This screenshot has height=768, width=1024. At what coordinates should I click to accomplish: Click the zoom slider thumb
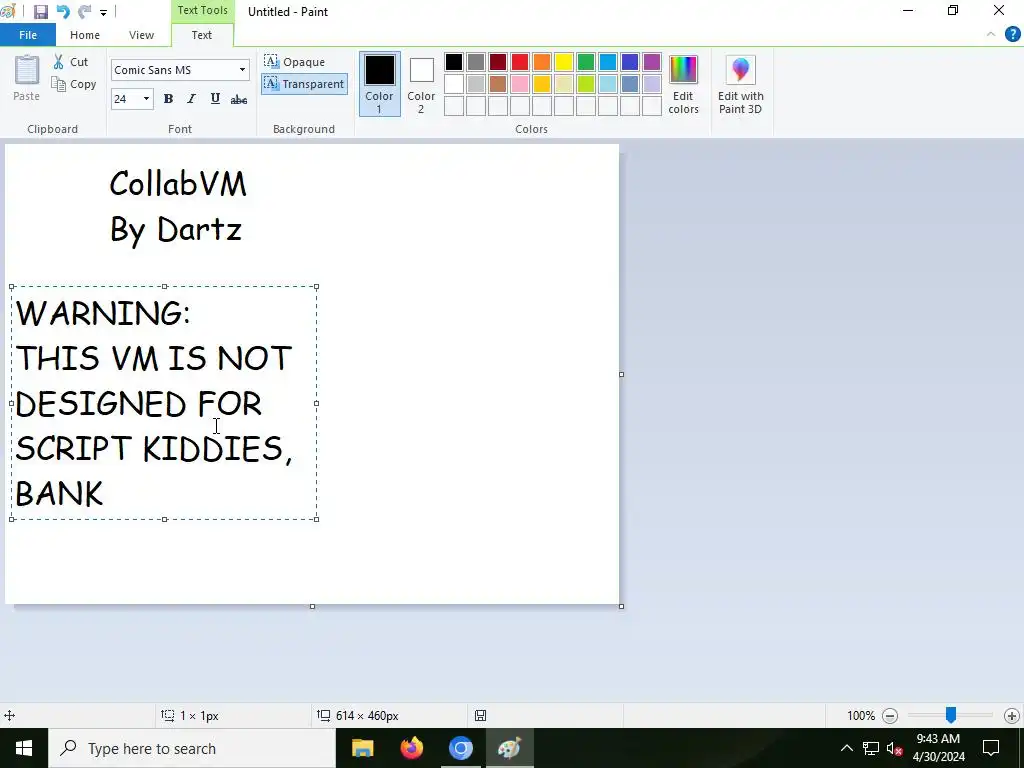click(x=951, y=715)
